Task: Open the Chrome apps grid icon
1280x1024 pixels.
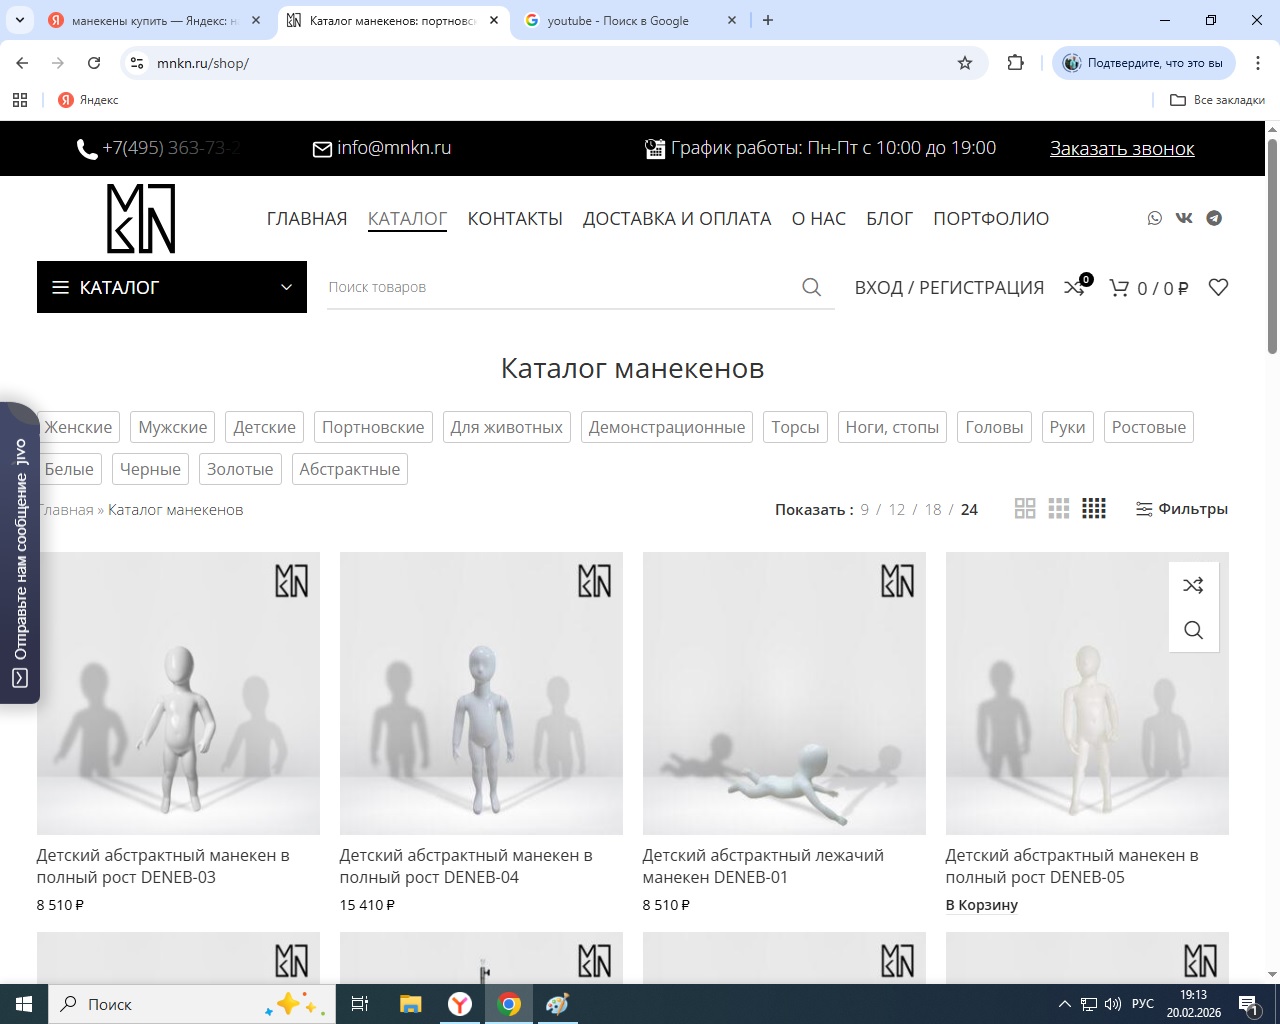Action: tap(20, 100)
